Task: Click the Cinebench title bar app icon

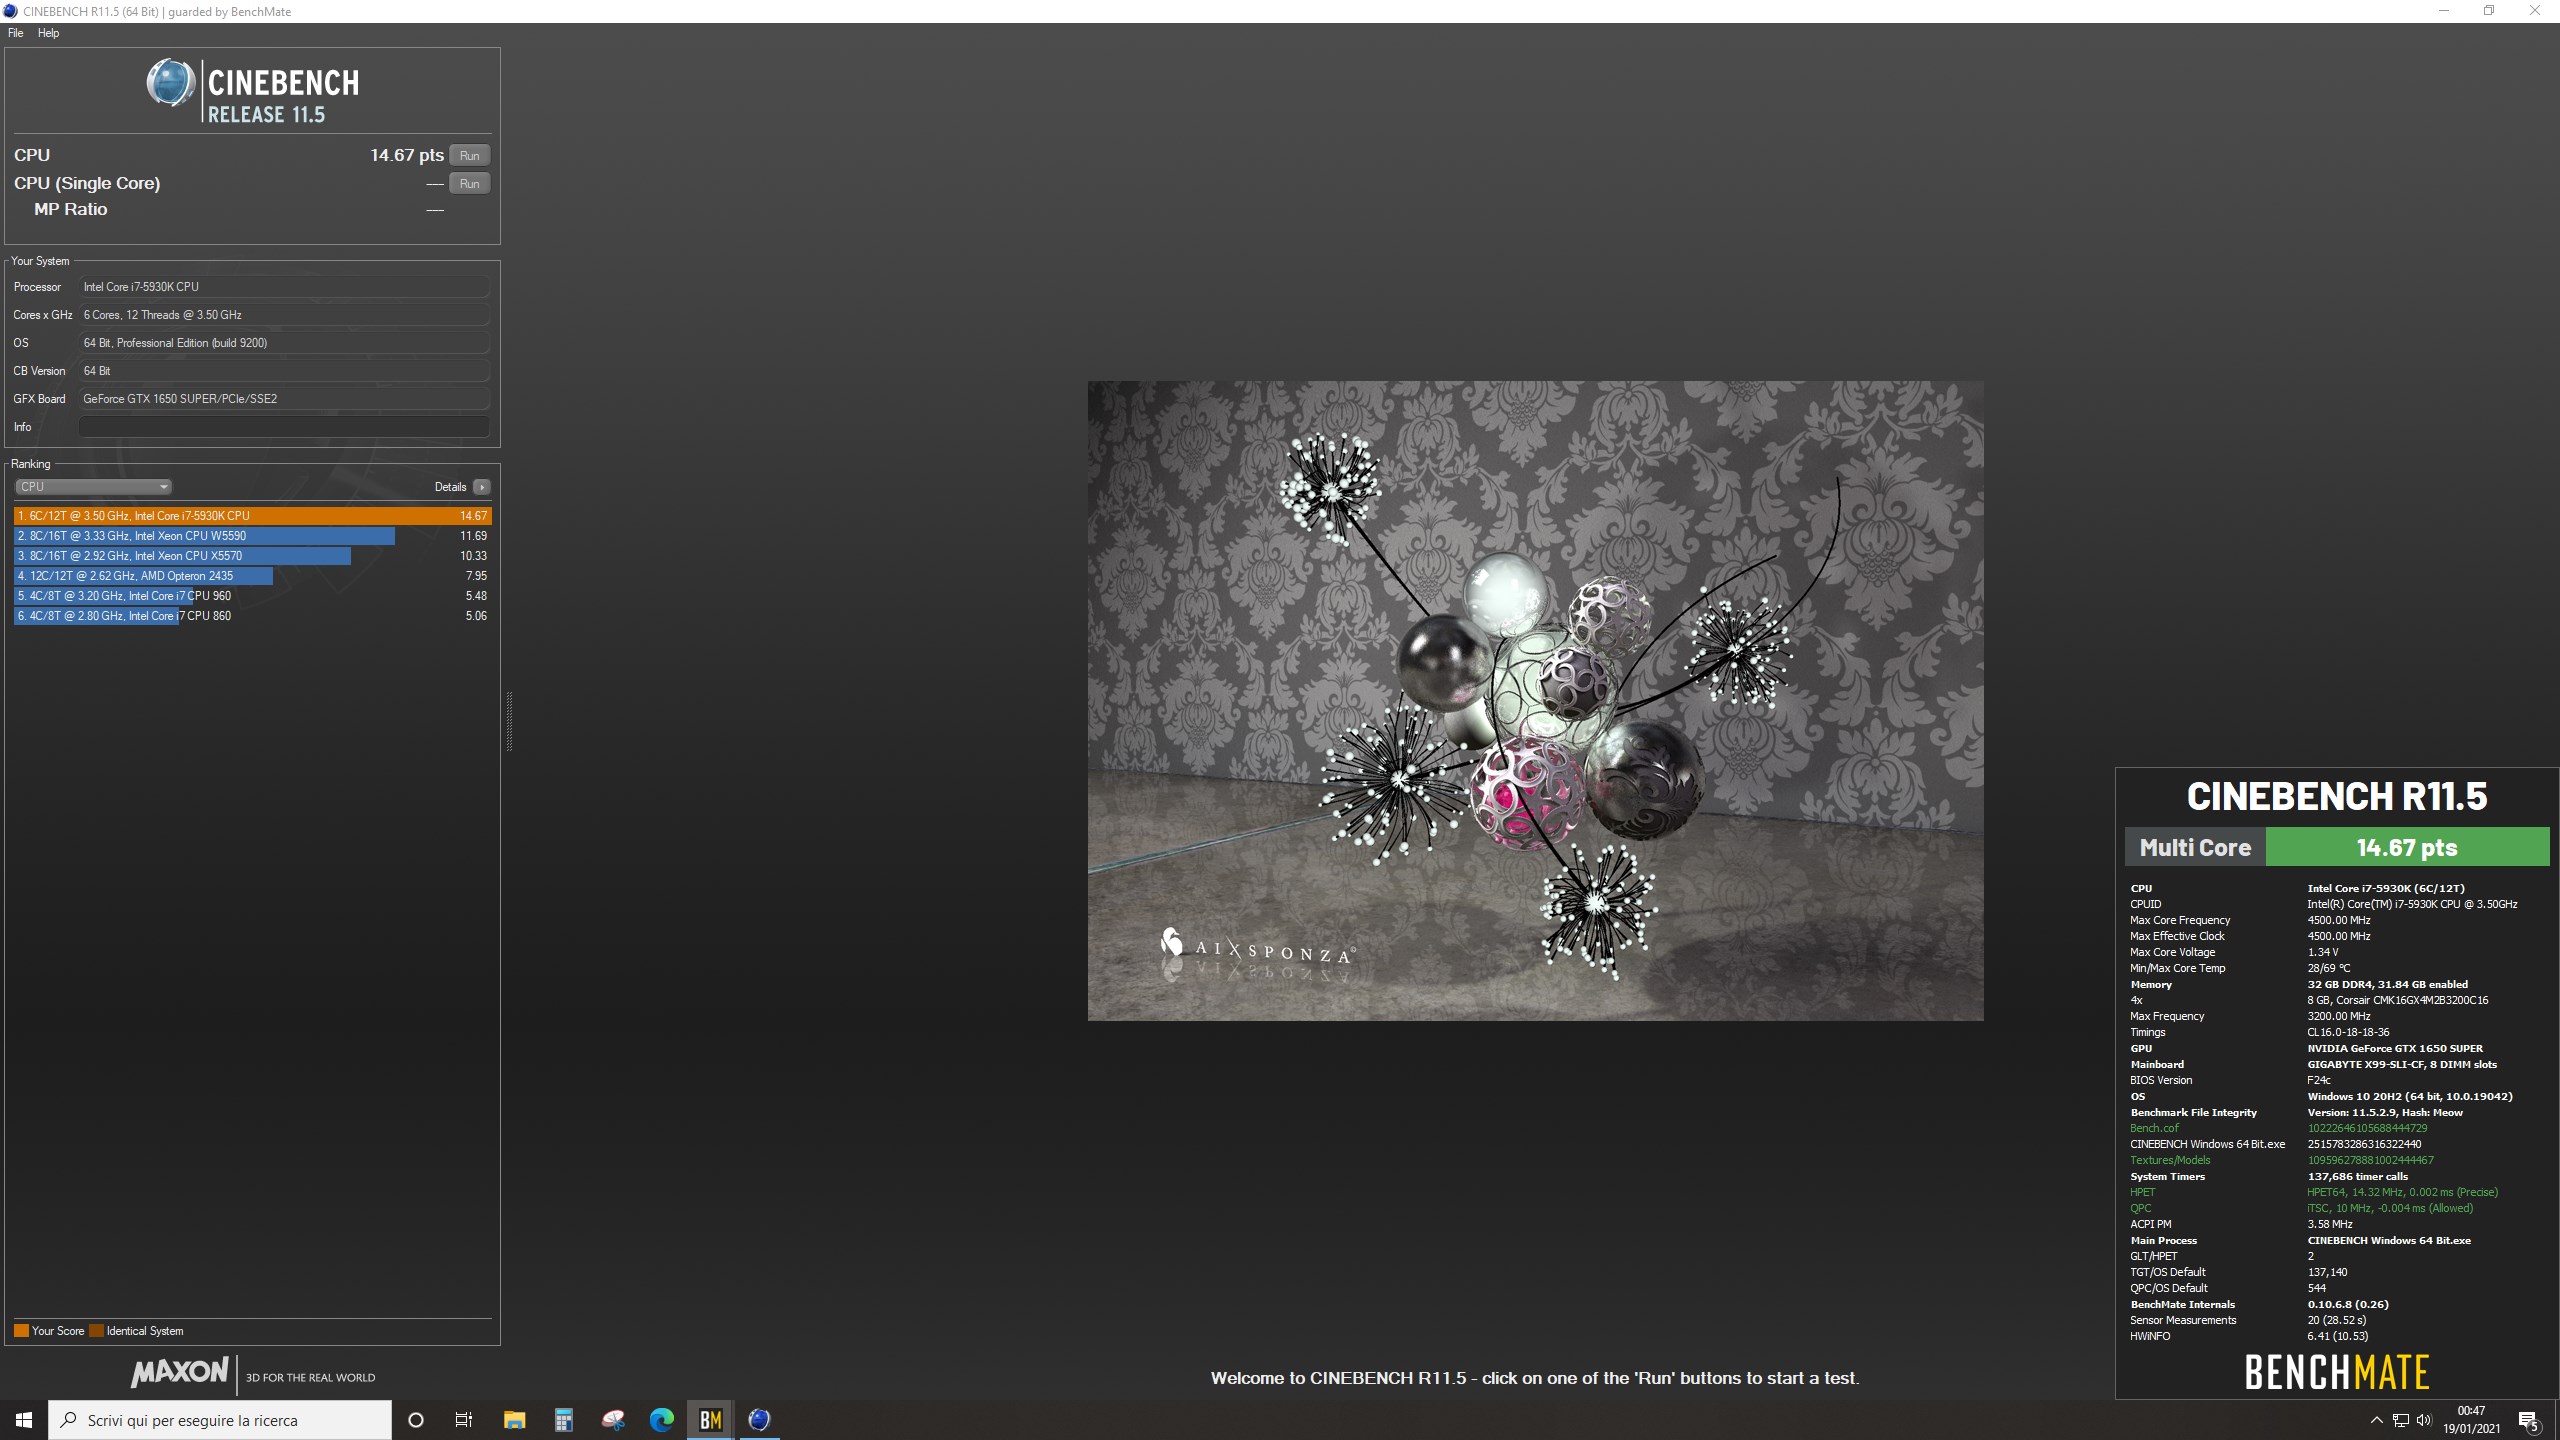Action: (x=11, y=11)
